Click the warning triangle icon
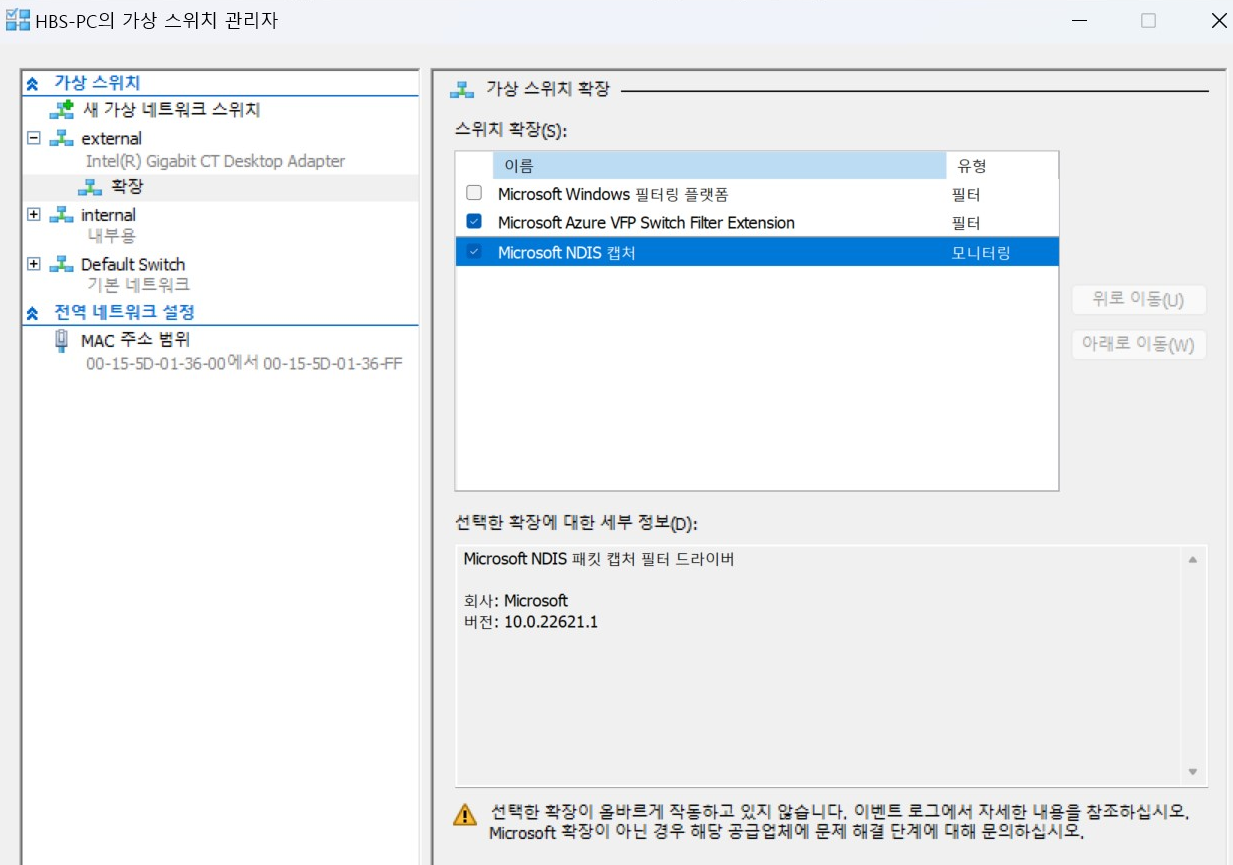This screenshot has width=1233, height=865. pos(465,814)
